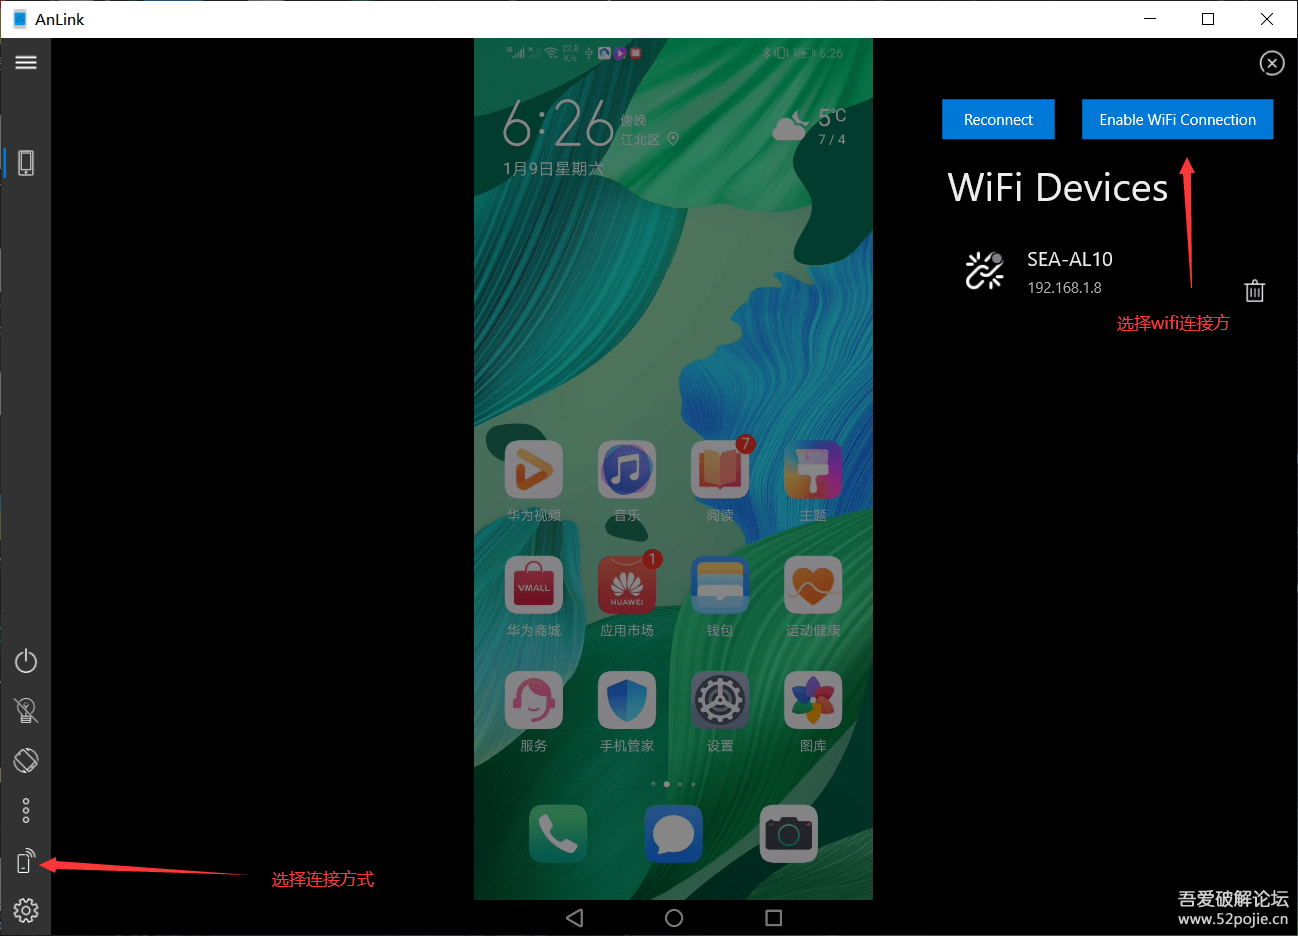
Task: Select the SEA-AL10 device entry
Action: (x=1069, y=271)
